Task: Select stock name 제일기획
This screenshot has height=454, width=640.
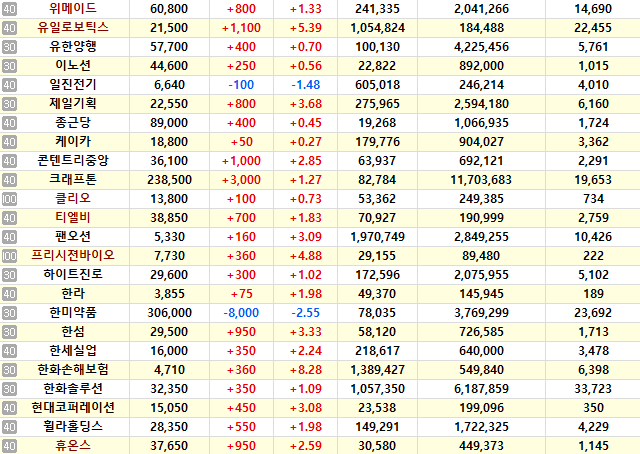Action: coord(73,103)
